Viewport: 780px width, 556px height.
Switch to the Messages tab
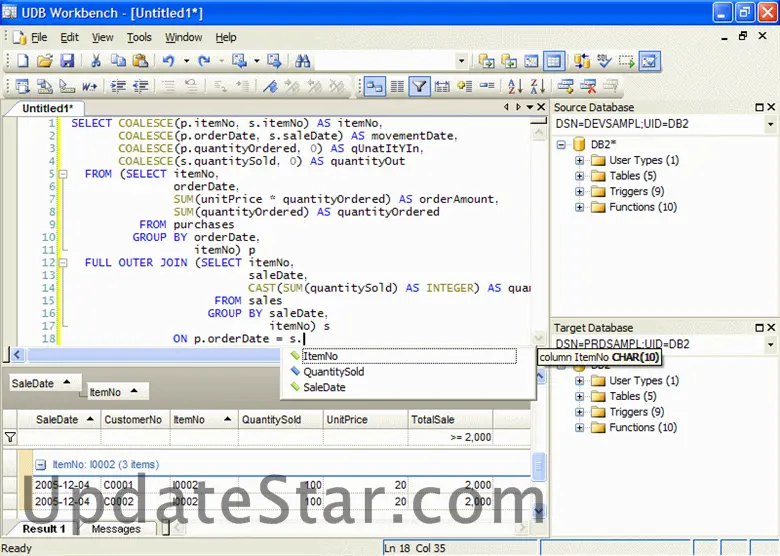click(x=116, y=529)
